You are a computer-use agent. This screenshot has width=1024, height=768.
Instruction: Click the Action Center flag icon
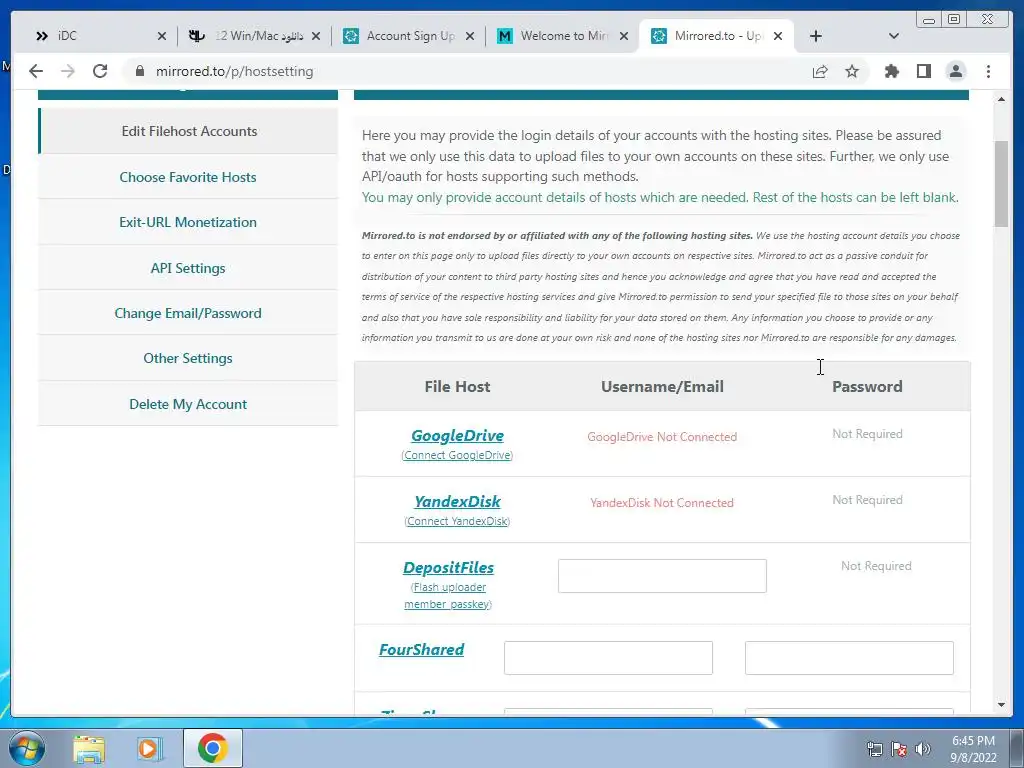(899, 749)
